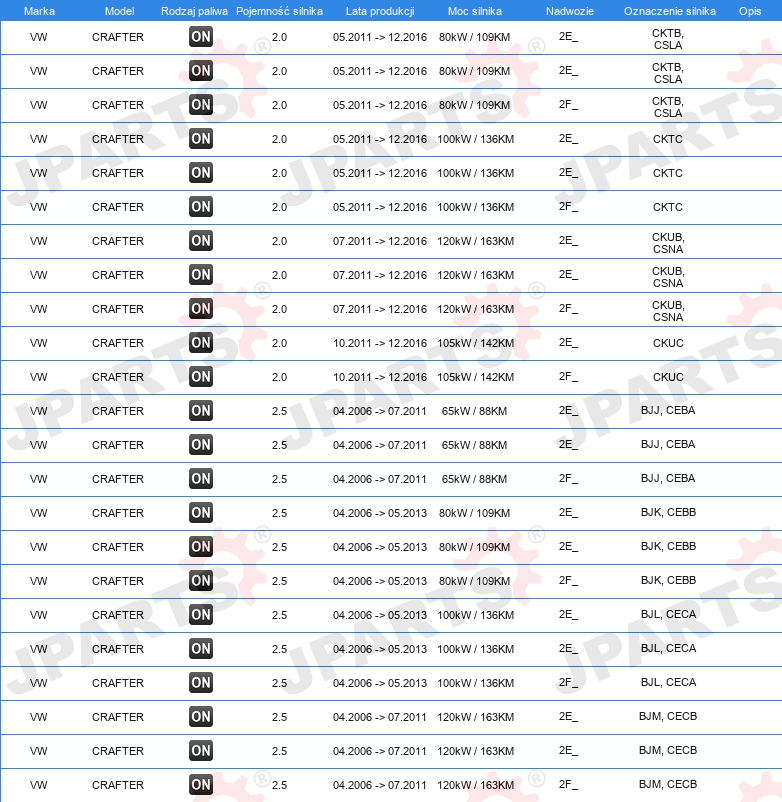
Task: Click BJK, CEBB engine code in the 2F_ row
Action: tap(668, 580)
